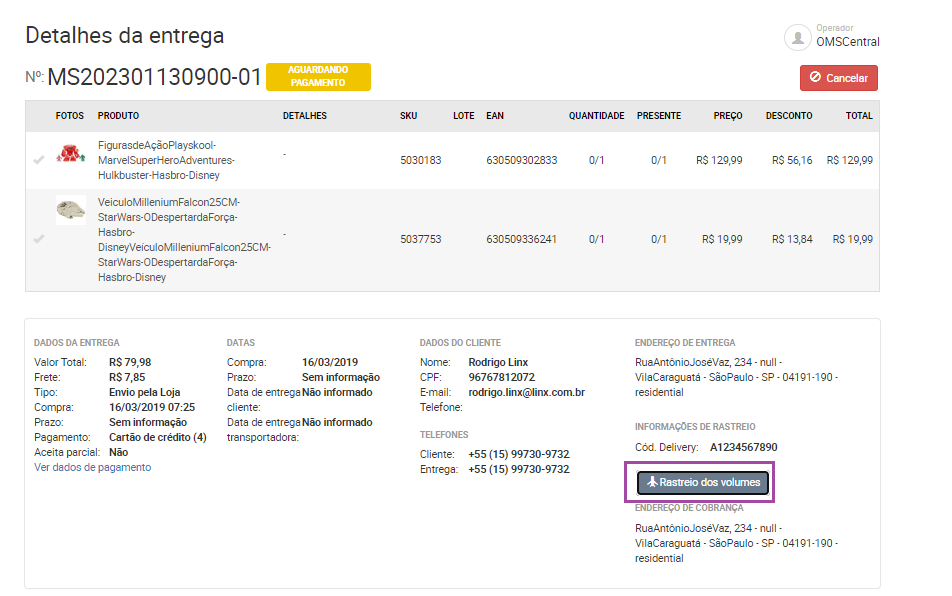Viewport: 952px width, 596px height.
Task: Click the TOTAL column header
Action: [x=859, y=116]
